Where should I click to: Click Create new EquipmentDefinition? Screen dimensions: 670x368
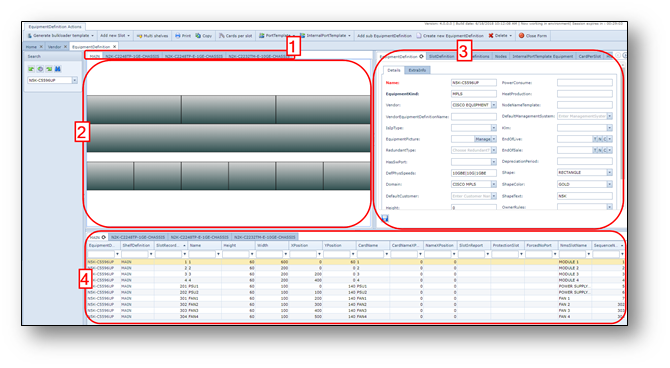[450, 36]
